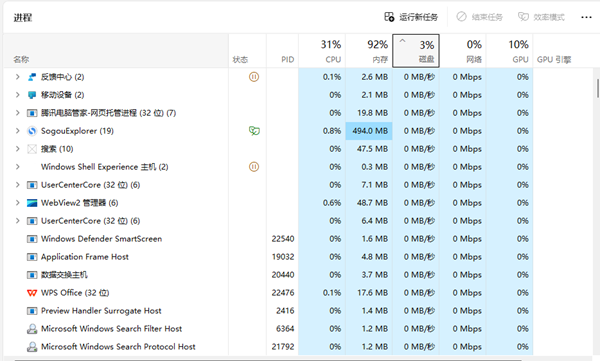Click the 效率模式 (efficiency mode) icon
Image resolution: width=600 pixels, height=361 pixels.
point(523,17)
